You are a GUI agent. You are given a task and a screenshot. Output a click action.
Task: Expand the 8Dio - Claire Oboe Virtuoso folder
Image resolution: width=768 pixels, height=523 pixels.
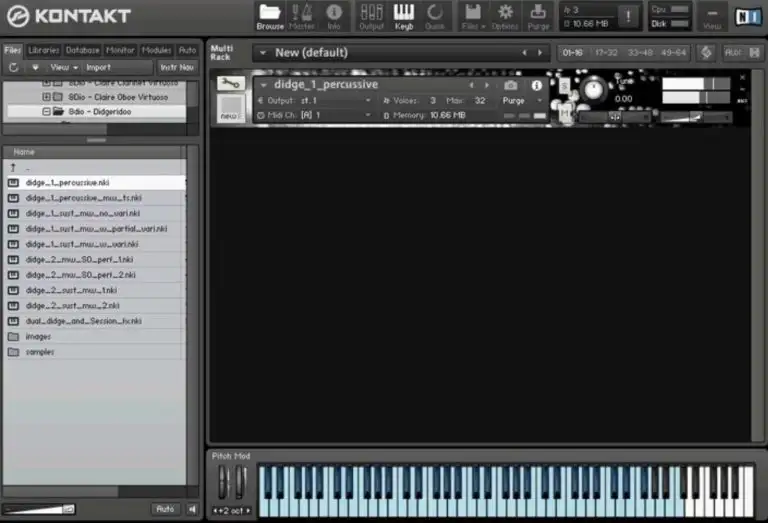pos(46,97)
